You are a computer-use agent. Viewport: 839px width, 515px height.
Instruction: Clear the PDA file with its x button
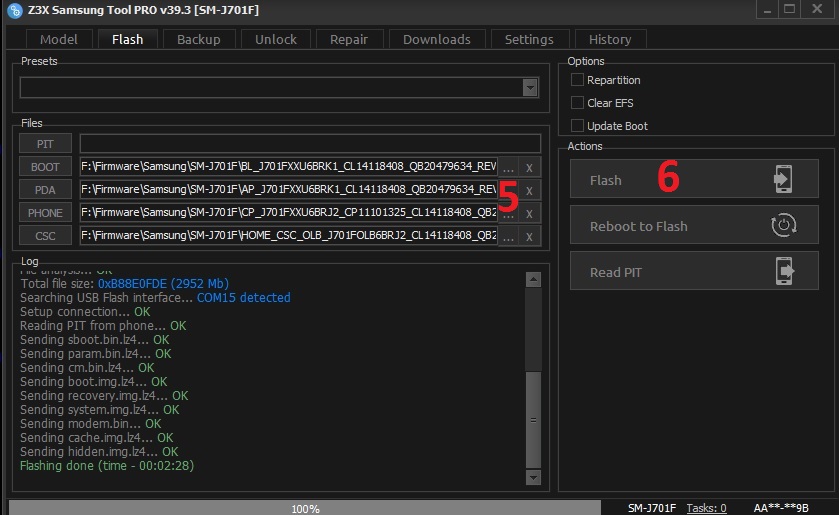coord(529,190)
